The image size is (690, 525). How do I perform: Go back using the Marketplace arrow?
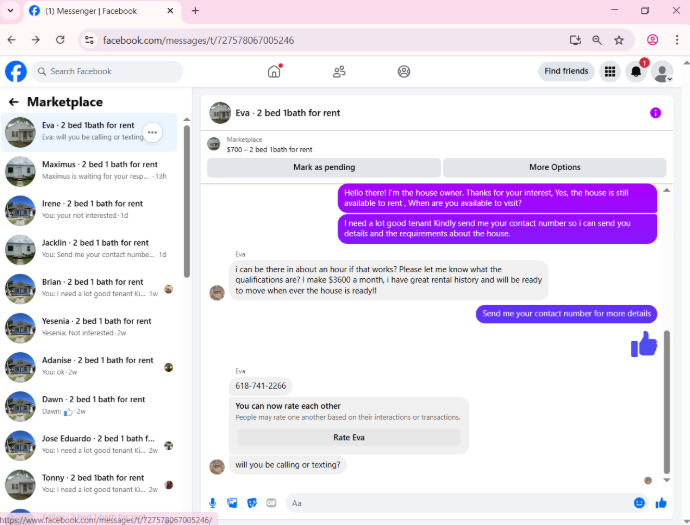pyautogui.click(x=14, y=102)
